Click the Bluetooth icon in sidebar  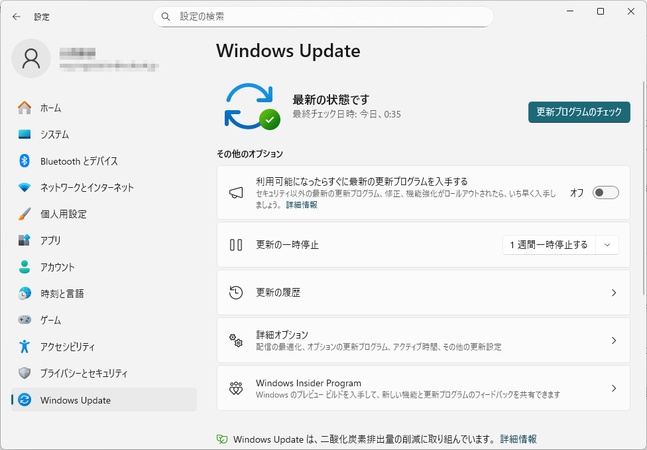(24, 161)
